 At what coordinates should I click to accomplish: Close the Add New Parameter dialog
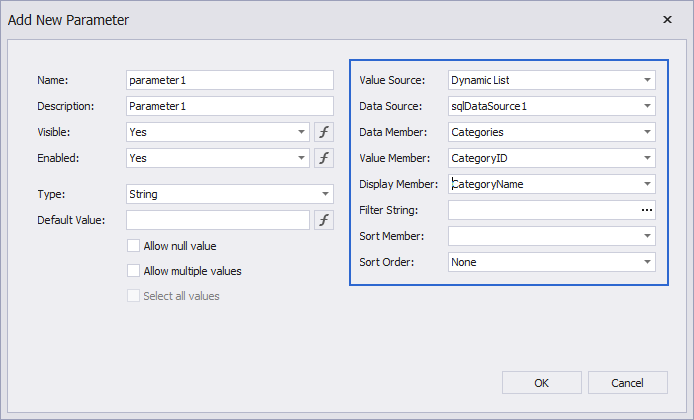pos(667,19)
